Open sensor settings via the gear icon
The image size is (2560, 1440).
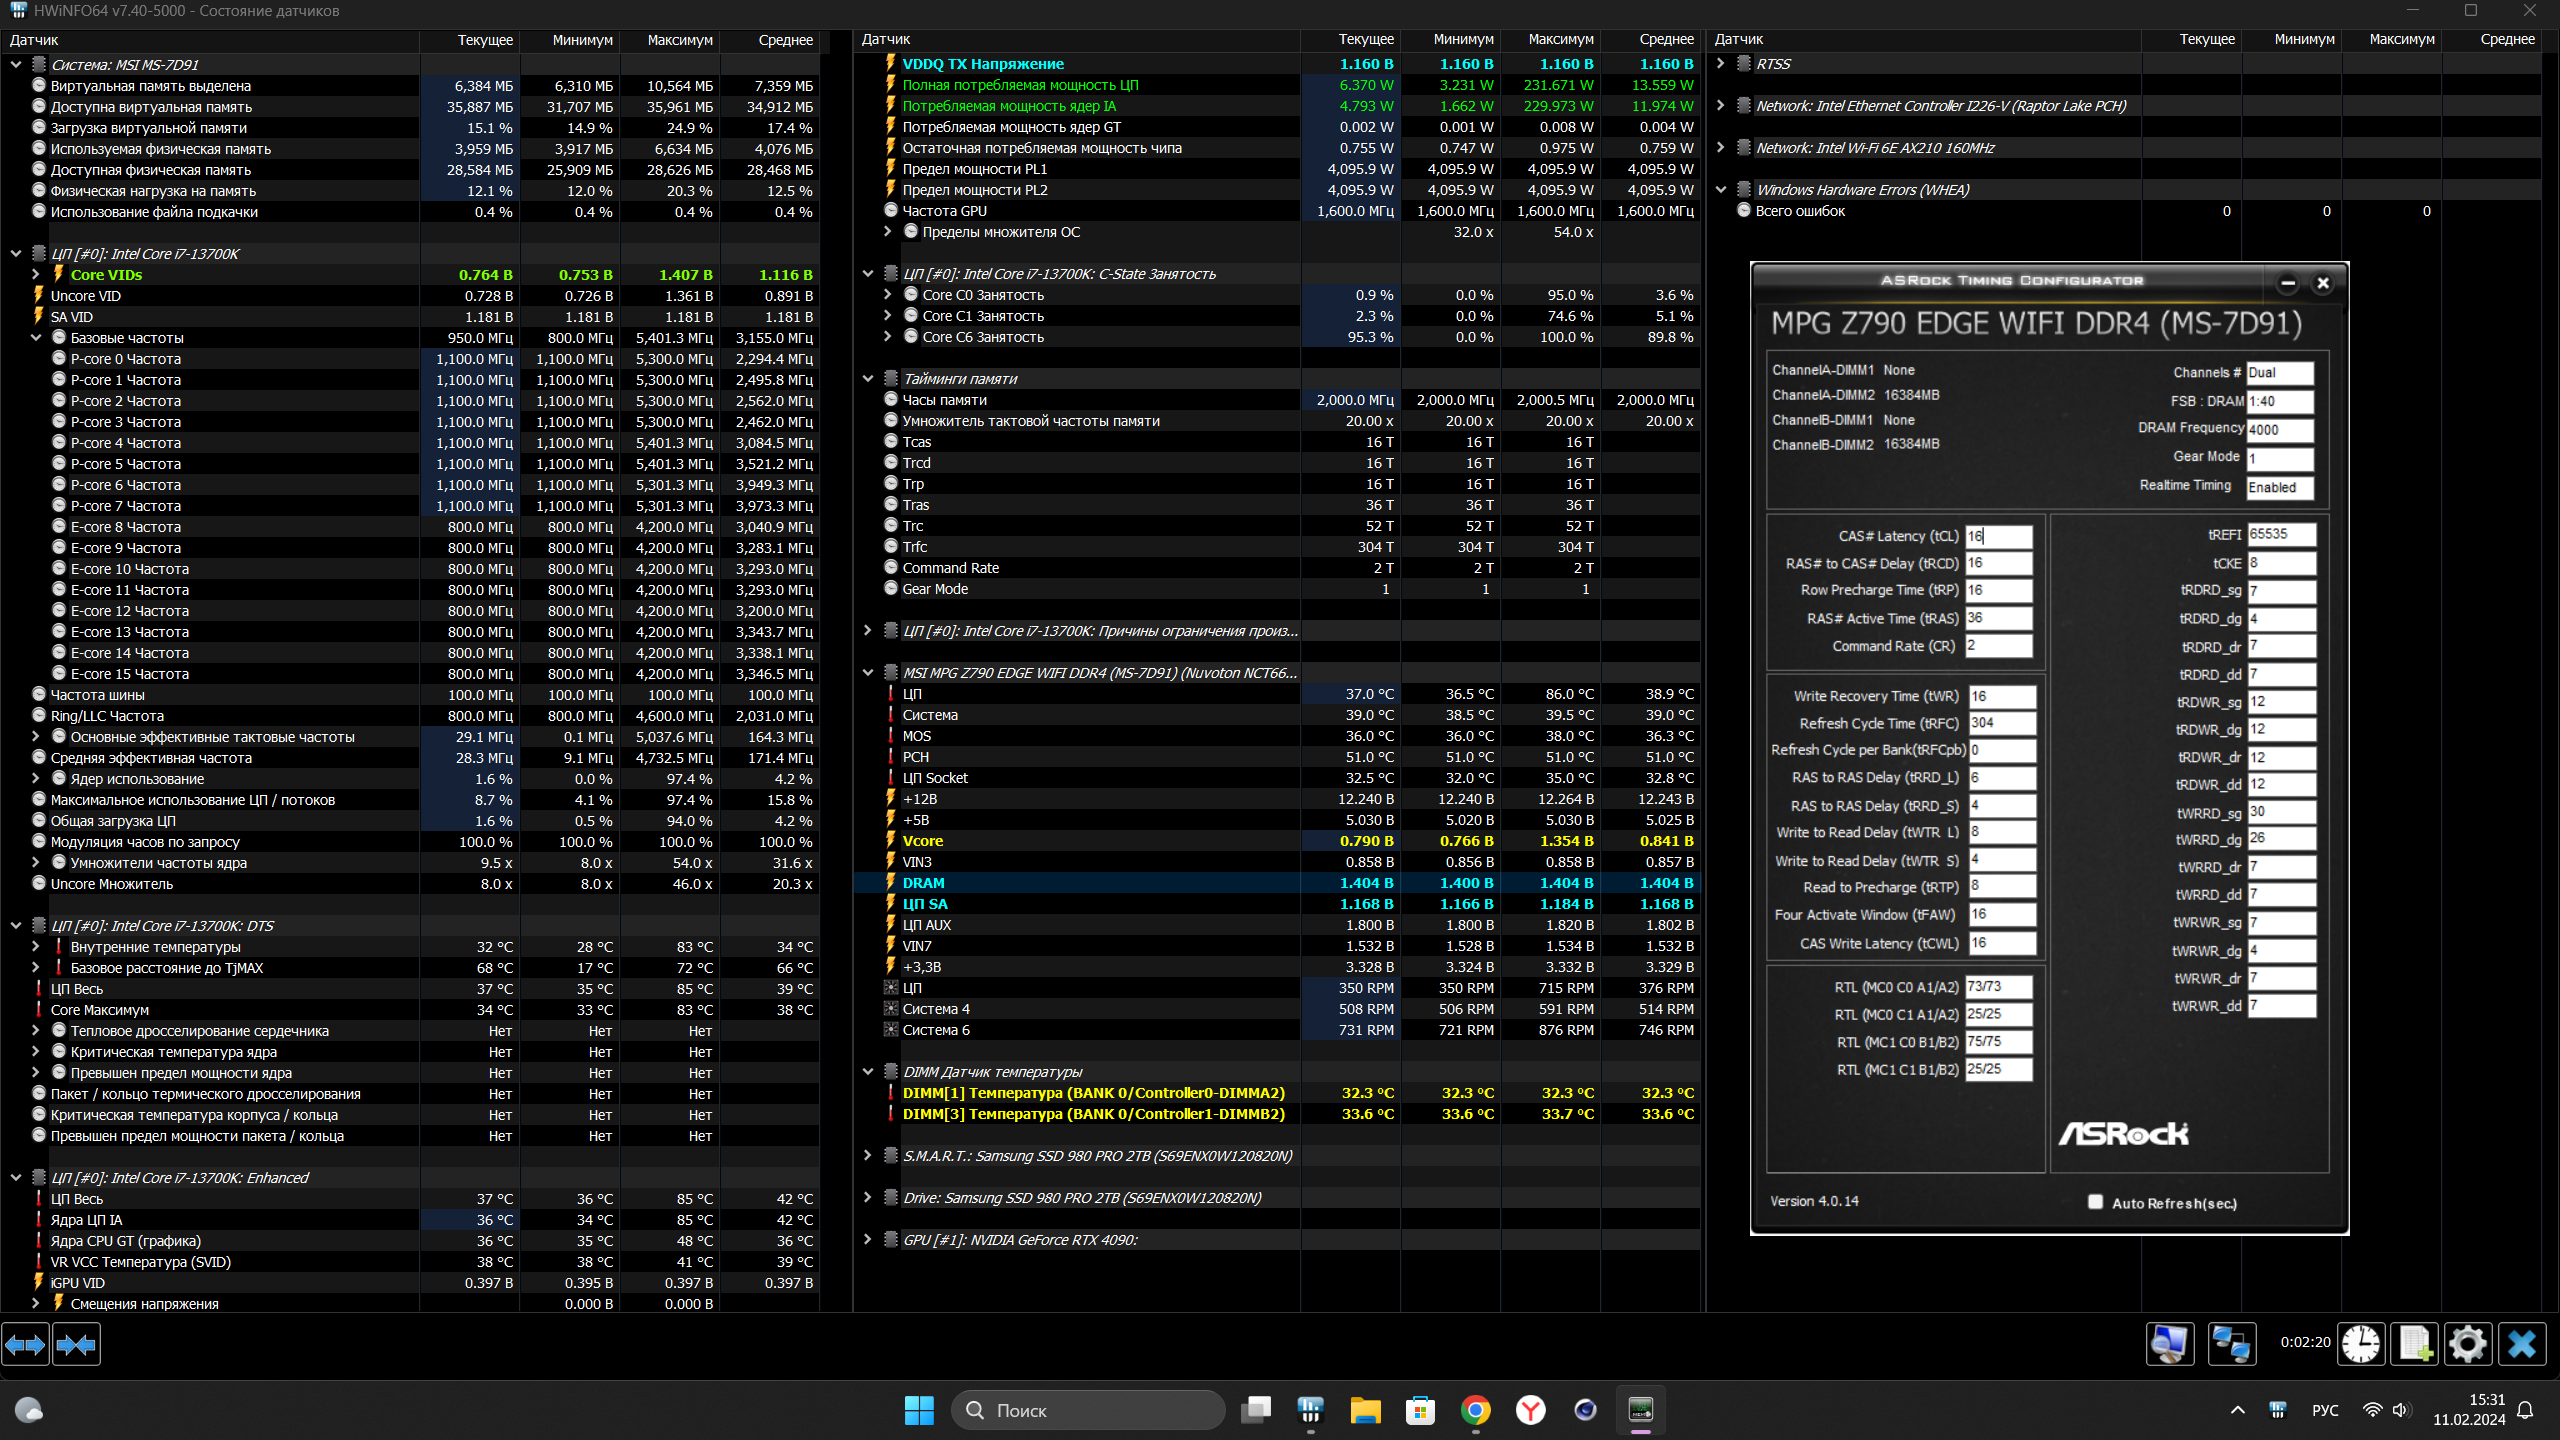(2467, 1343)
